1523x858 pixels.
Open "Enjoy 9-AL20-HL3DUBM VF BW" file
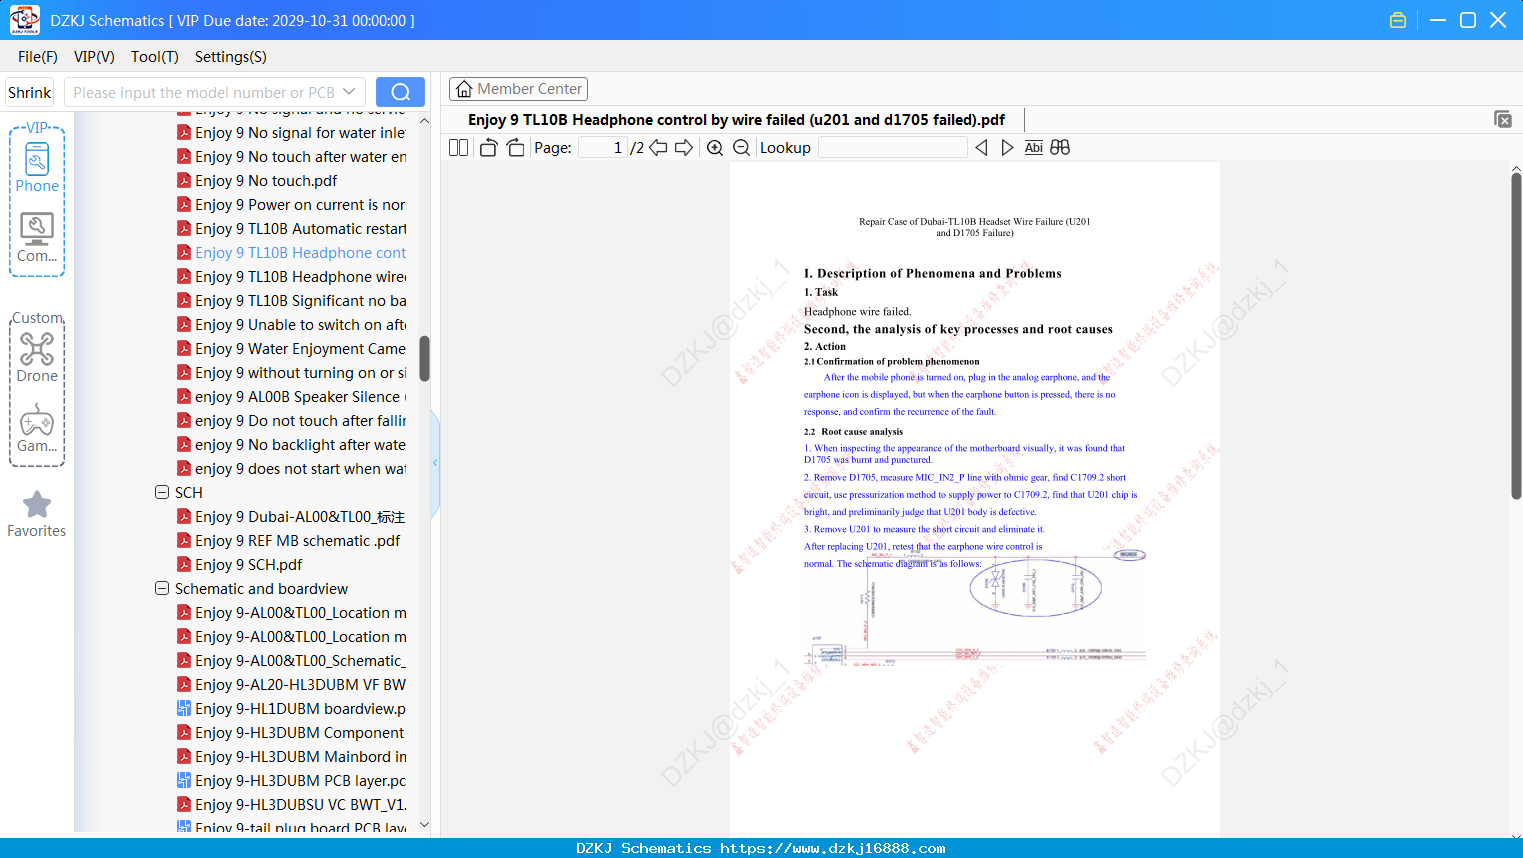pyautogui.click(x=300, y=685)
